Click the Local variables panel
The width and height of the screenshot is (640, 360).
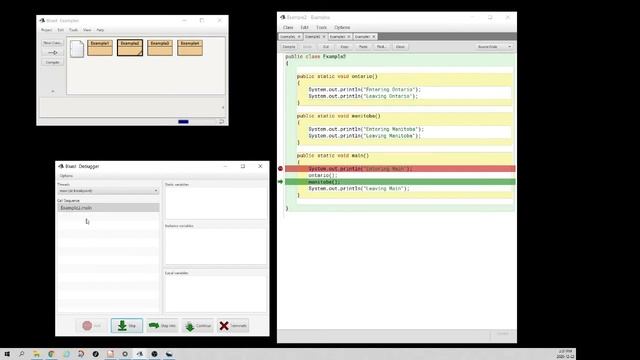click(215, 293)
